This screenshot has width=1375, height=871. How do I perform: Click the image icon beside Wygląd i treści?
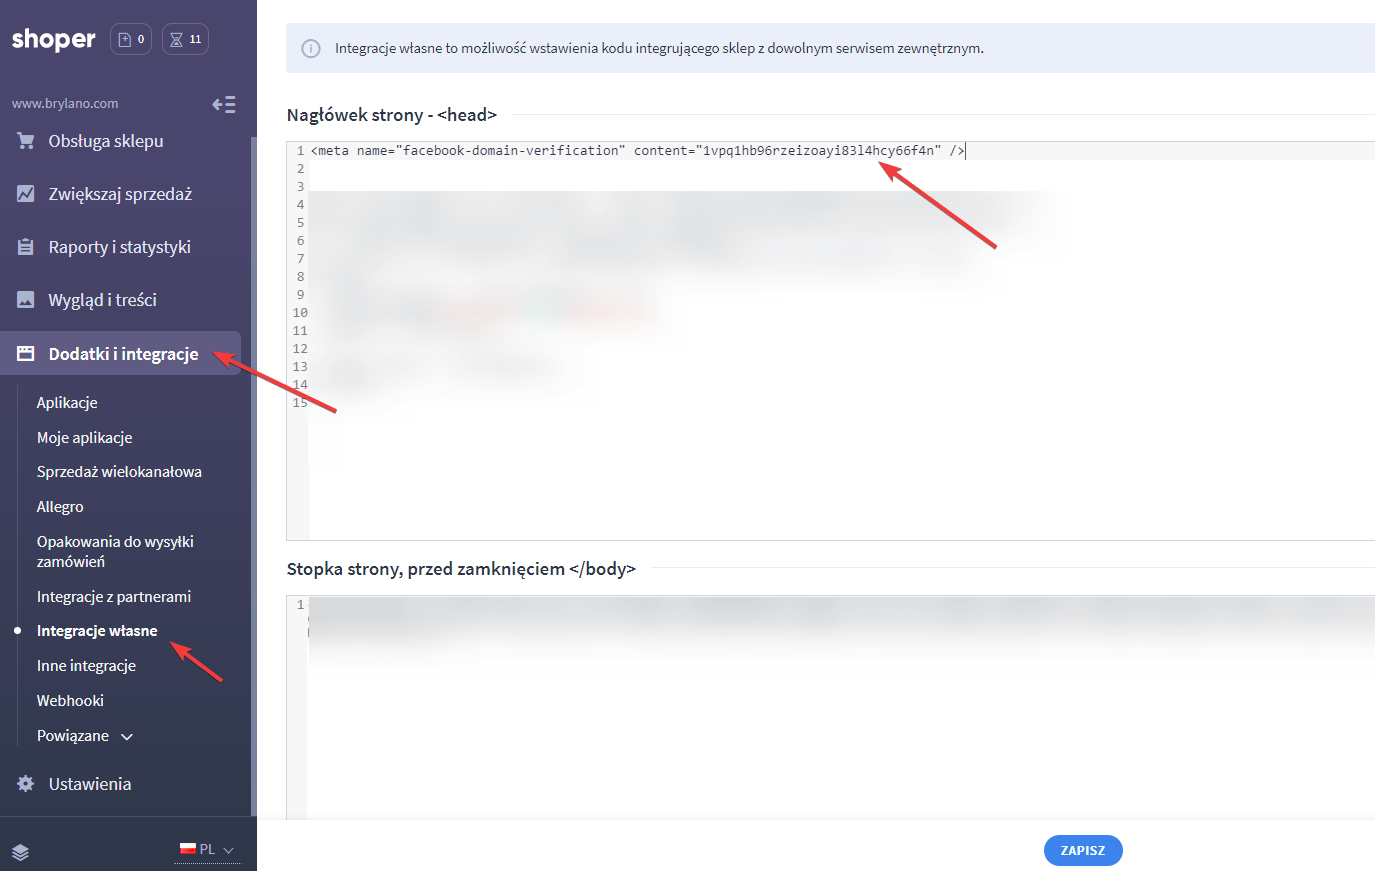(x=26, y=300)
